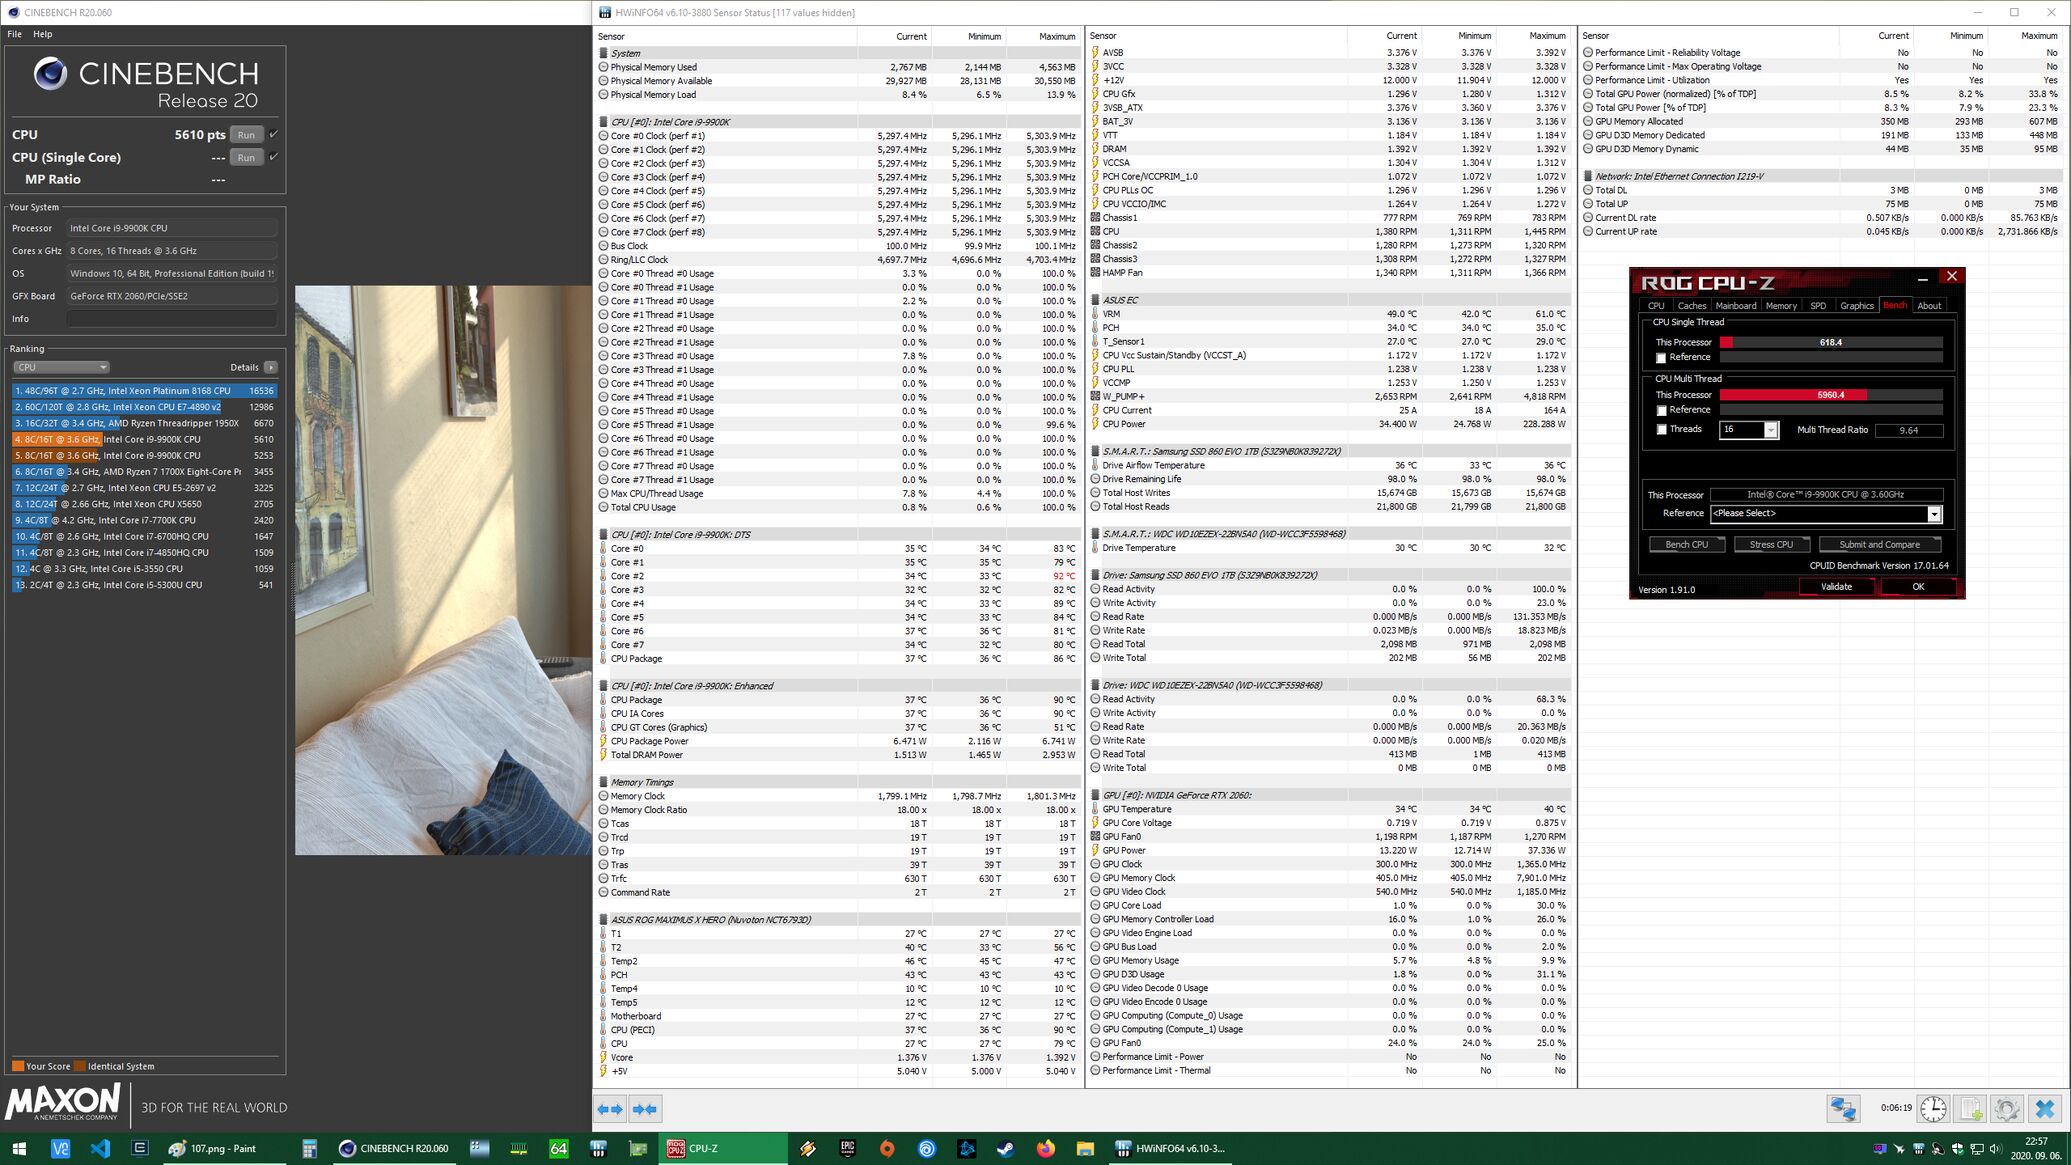Click Xeon Platinum 8168 ranking bar
Viewport: 2071px width, 1165px height.
click(144, 391)
